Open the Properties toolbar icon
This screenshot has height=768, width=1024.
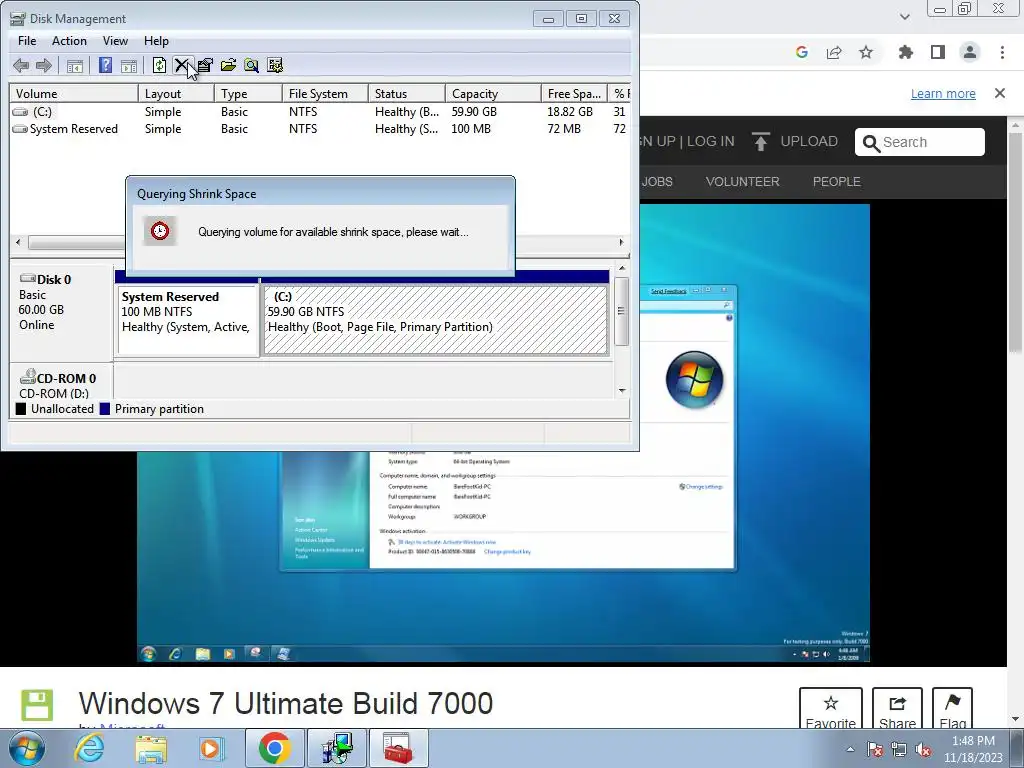coord(205,65)
